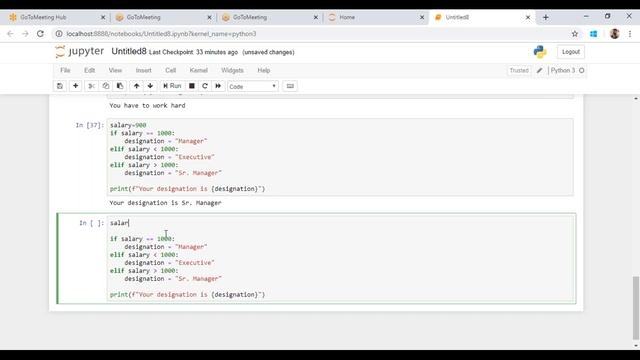Click the active code cell input area
This screenshot has height=360, width=640.
[341, 258]
